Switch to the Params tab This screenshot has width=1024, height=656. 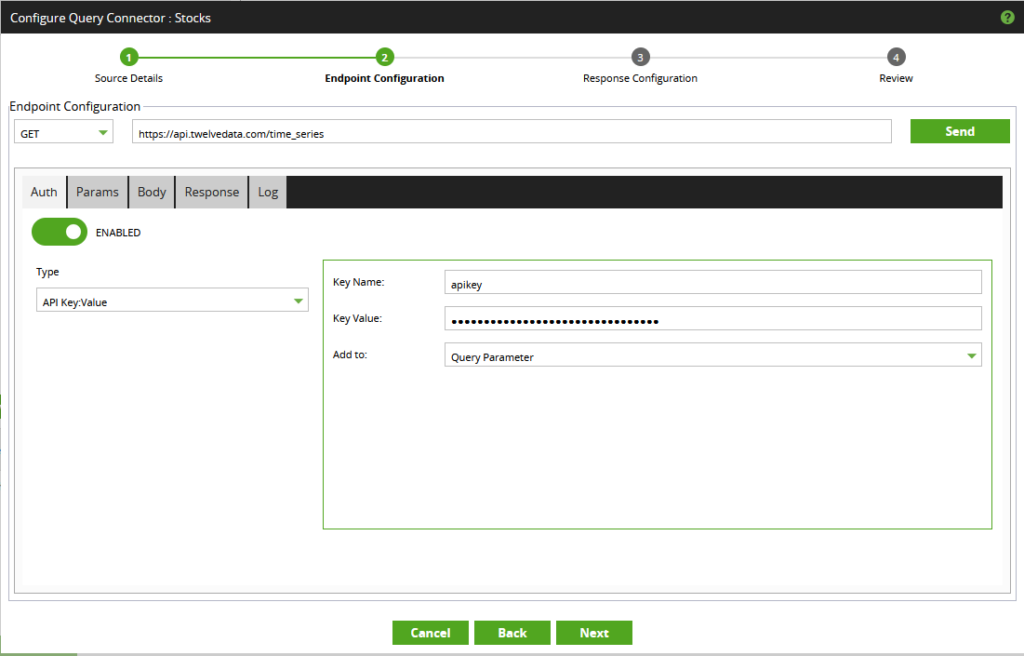click(97, 191)
